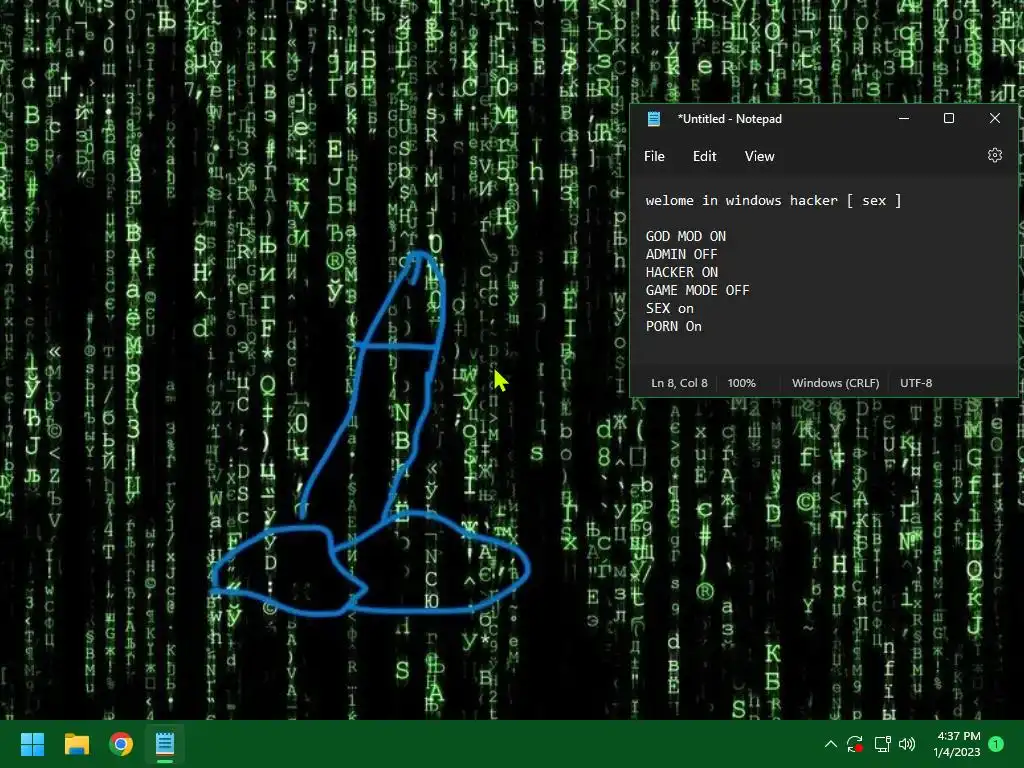Image resolution: width=1024 pixels, height=768 pixels.
Task: Click the 'GAME MODE OFF' line
Action: tap(697, 290)
